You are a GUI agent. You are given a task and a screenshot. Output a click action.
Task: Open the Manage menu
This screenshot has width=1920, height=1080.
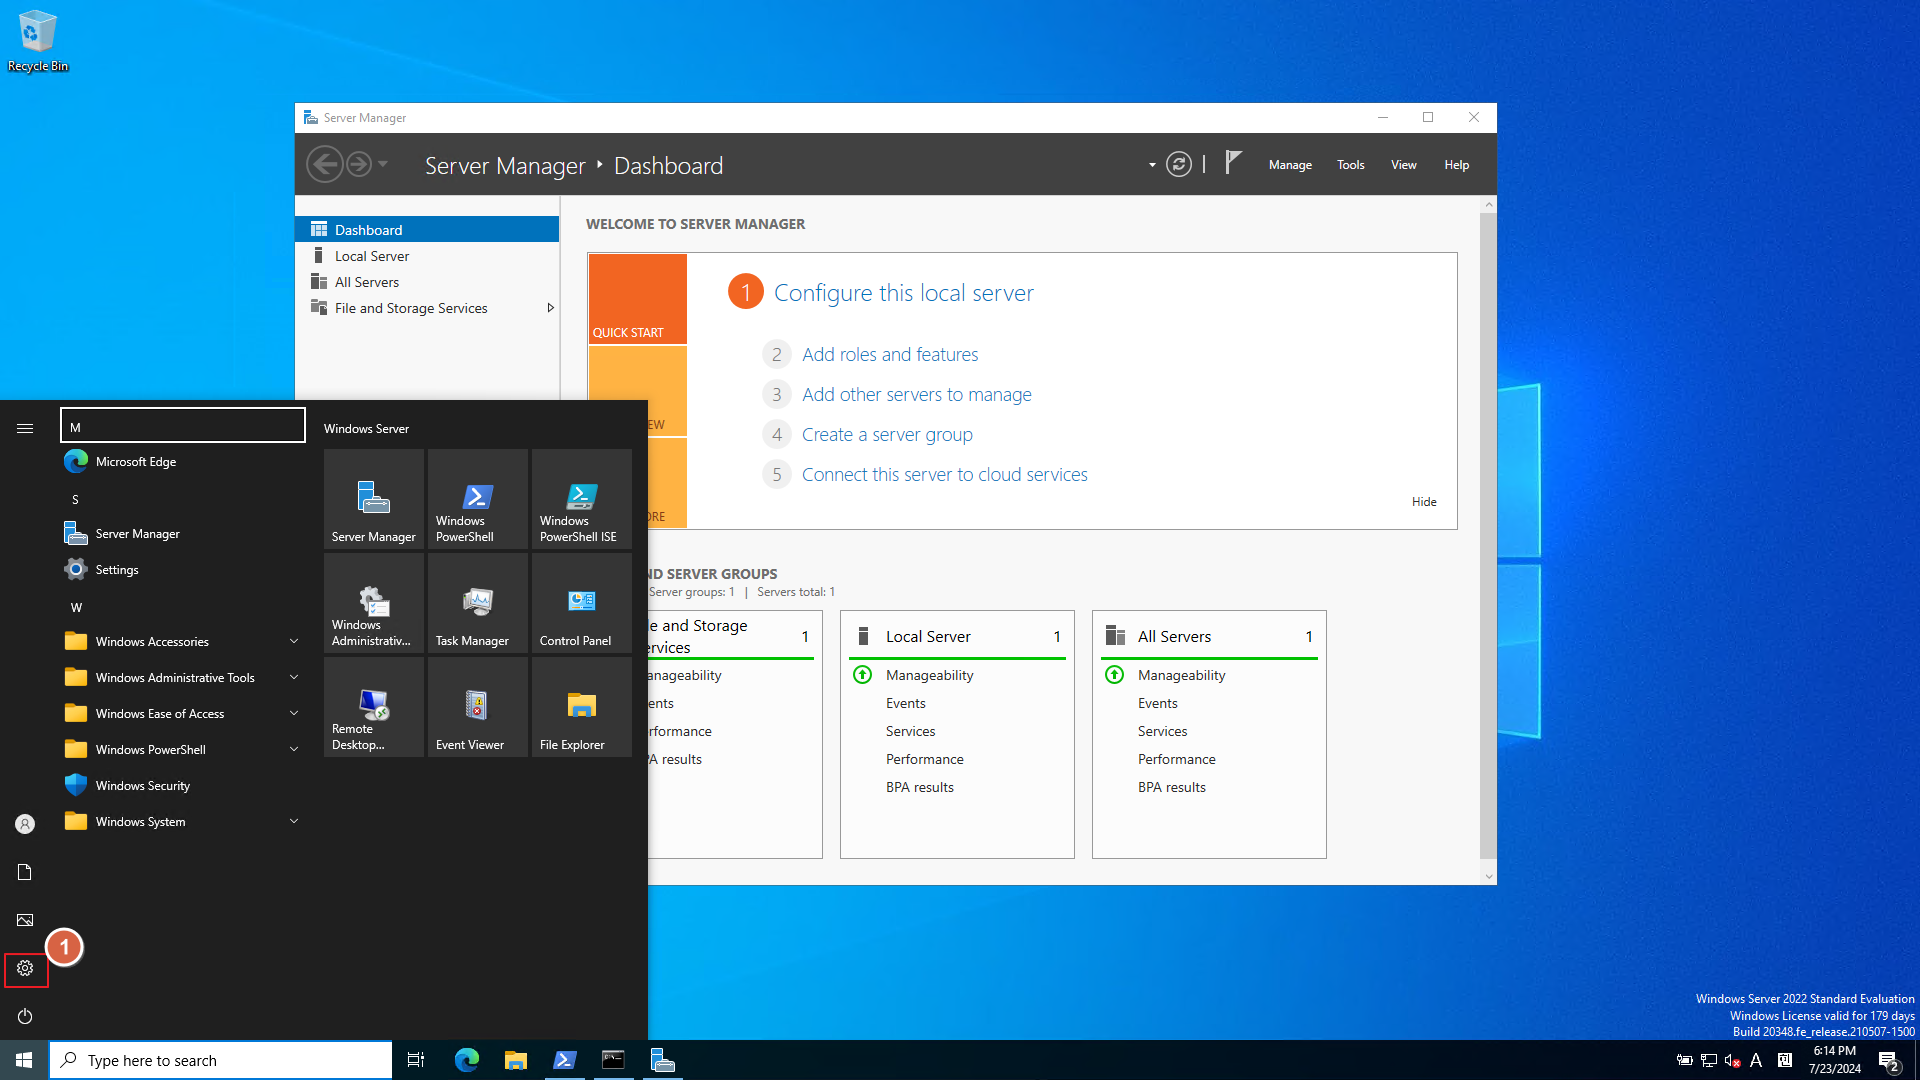pyautogui.click(x=1290, y=165)
